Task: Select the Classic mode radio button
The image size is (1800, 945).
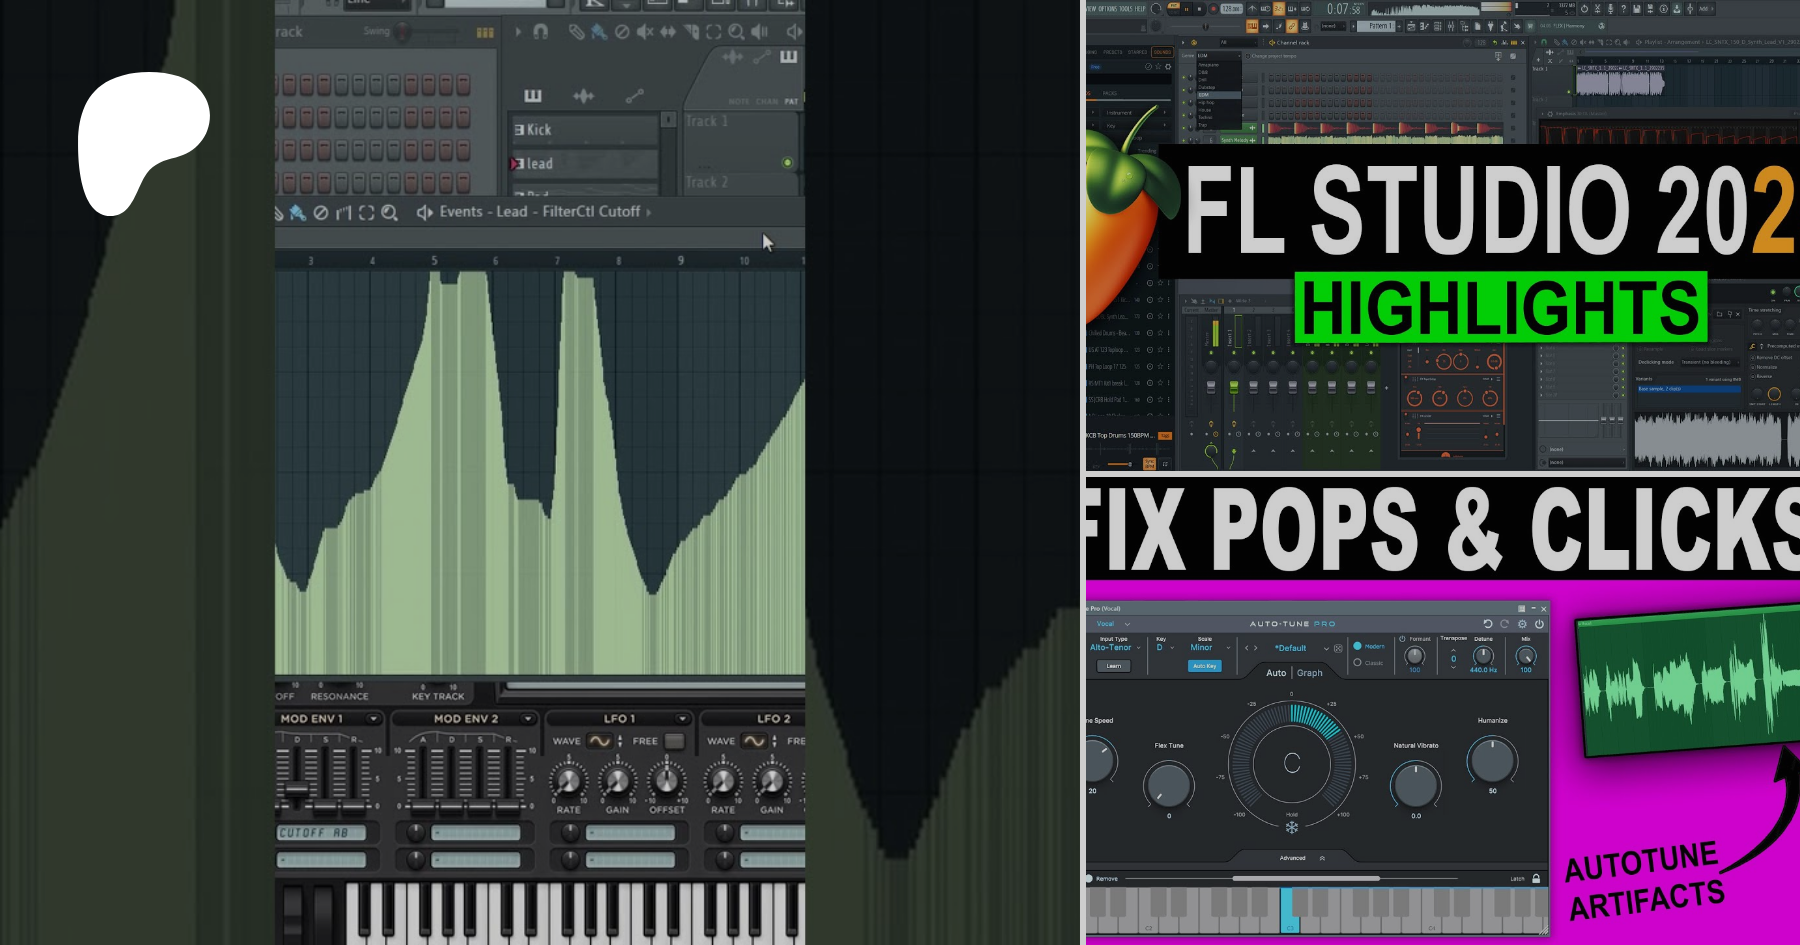Action: pyautogui.click(x=1357, y=662)
